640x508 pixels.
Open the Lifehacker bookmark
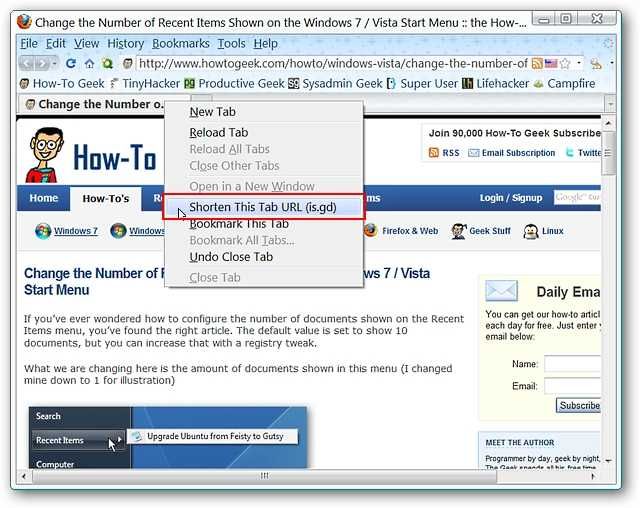click(496, 84)
